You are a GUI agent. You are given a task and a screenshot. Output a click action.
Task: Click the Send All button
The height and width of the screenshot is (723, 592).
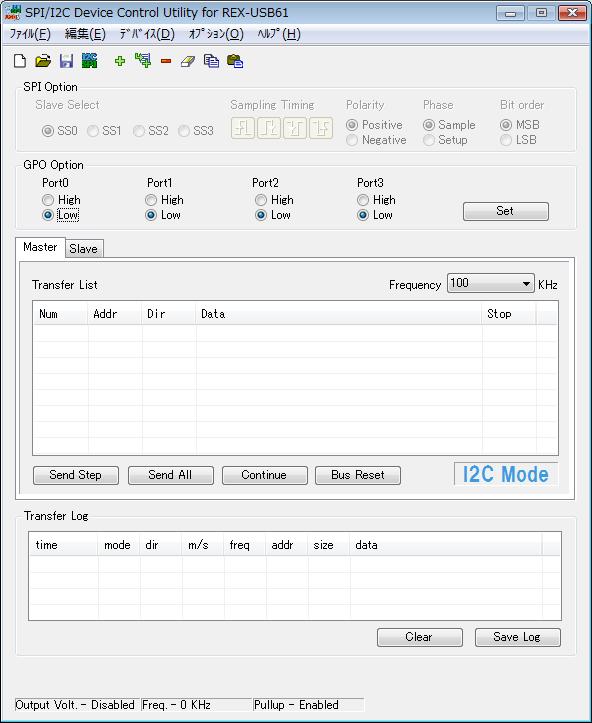point(171,475)
